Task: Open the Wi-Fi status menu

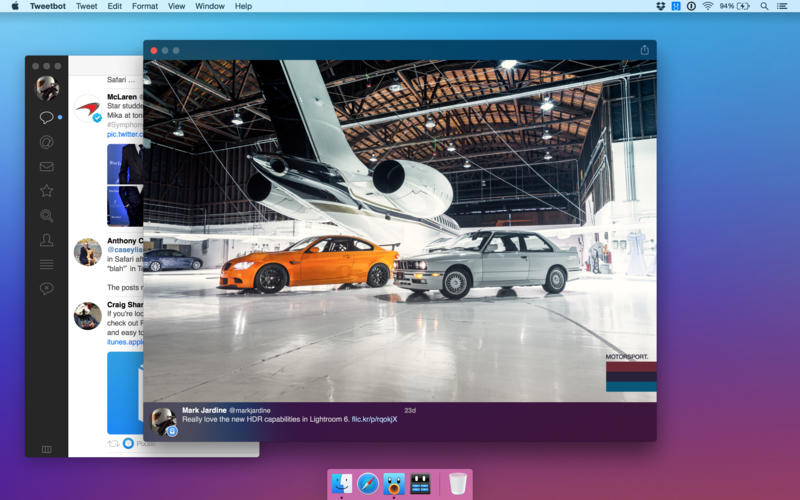Action: coord(707,6)
